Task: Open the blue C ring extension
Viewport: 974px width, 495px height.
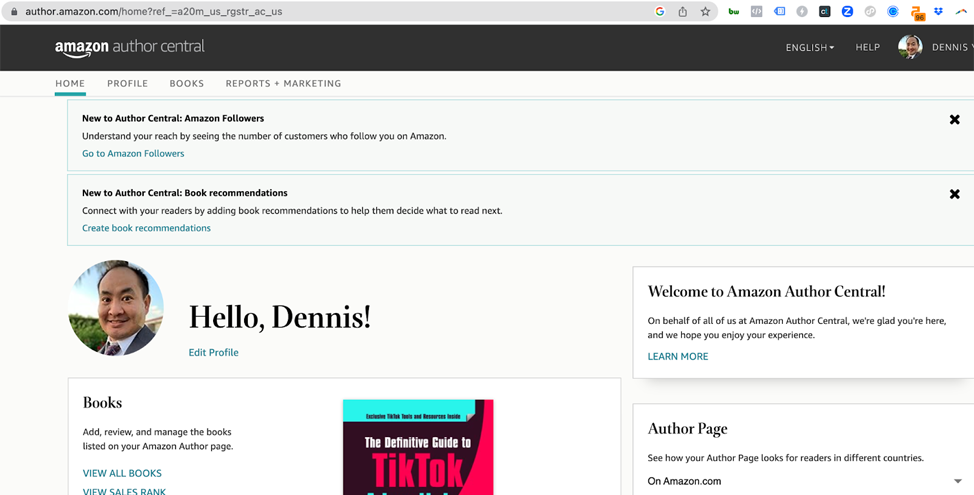Action: (x=893, y=11)
